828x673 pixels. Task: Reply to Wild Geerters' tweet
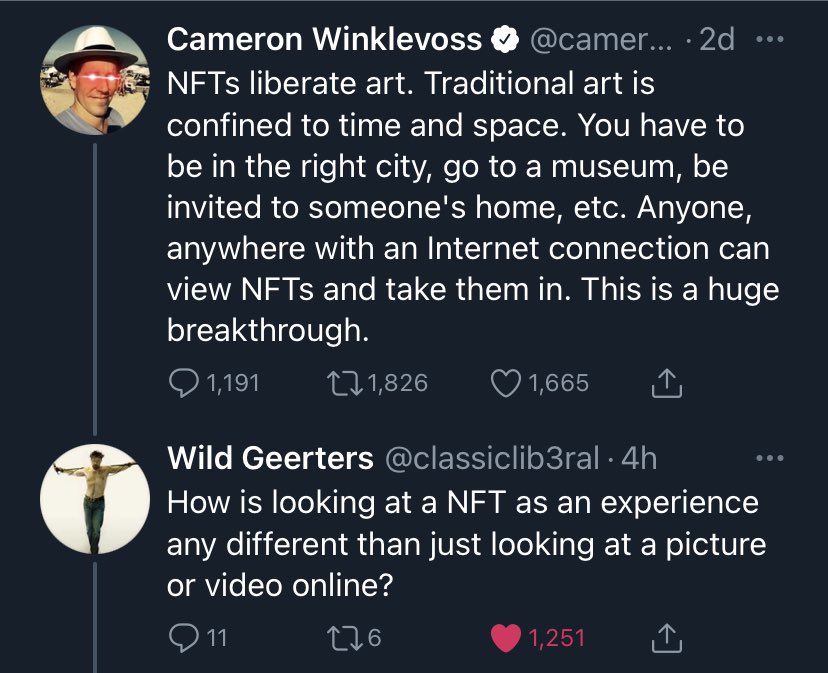click(182, 637)
